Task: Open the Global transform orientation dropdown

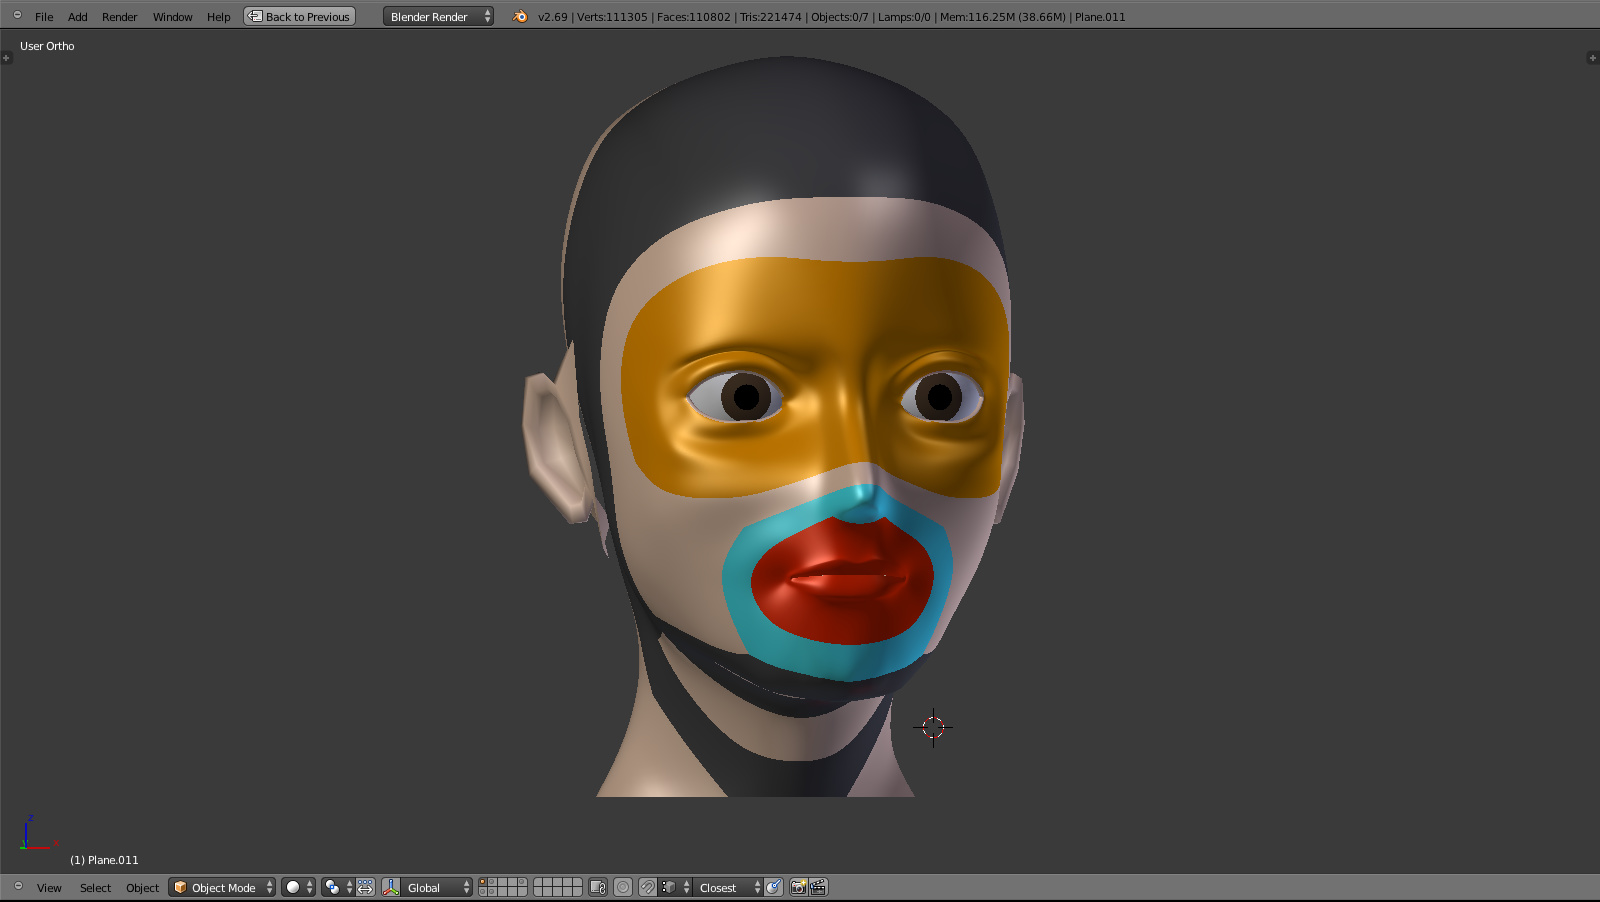Action: (436, 887)
